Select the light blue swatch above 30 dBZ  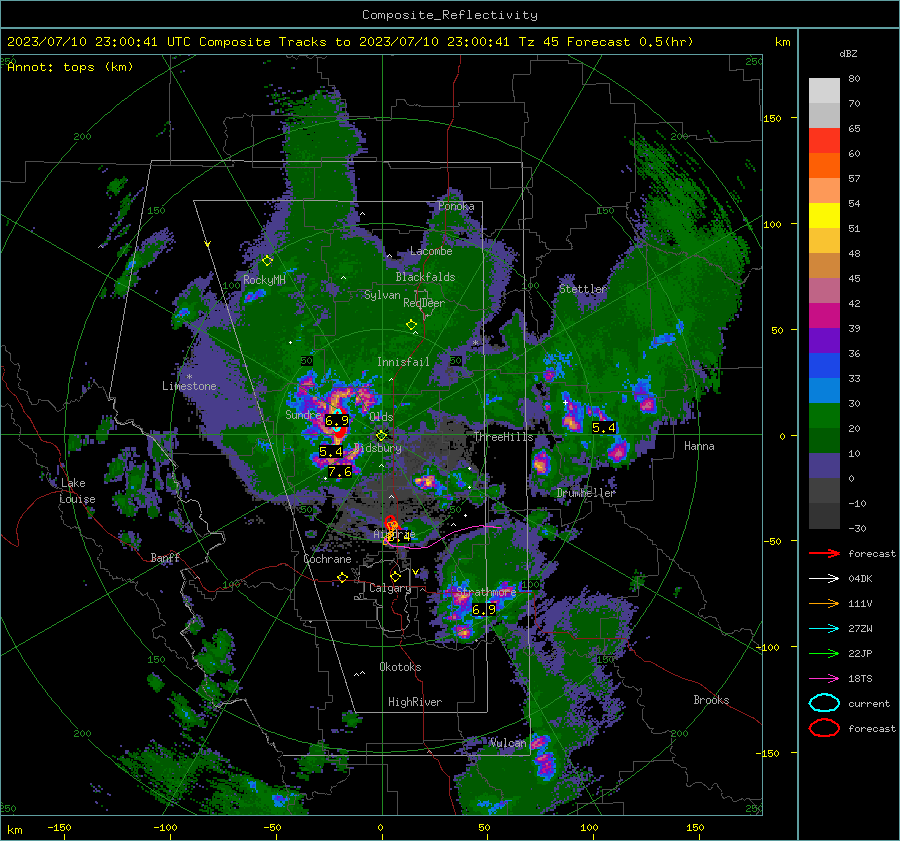pos(824,390)
